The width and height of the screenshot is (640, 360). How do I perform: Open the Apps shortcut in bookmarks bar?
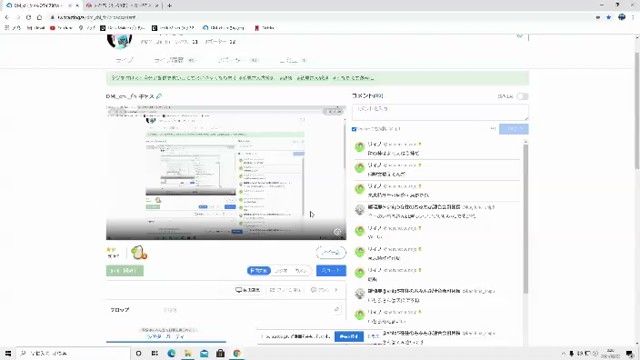click(12, 28)
